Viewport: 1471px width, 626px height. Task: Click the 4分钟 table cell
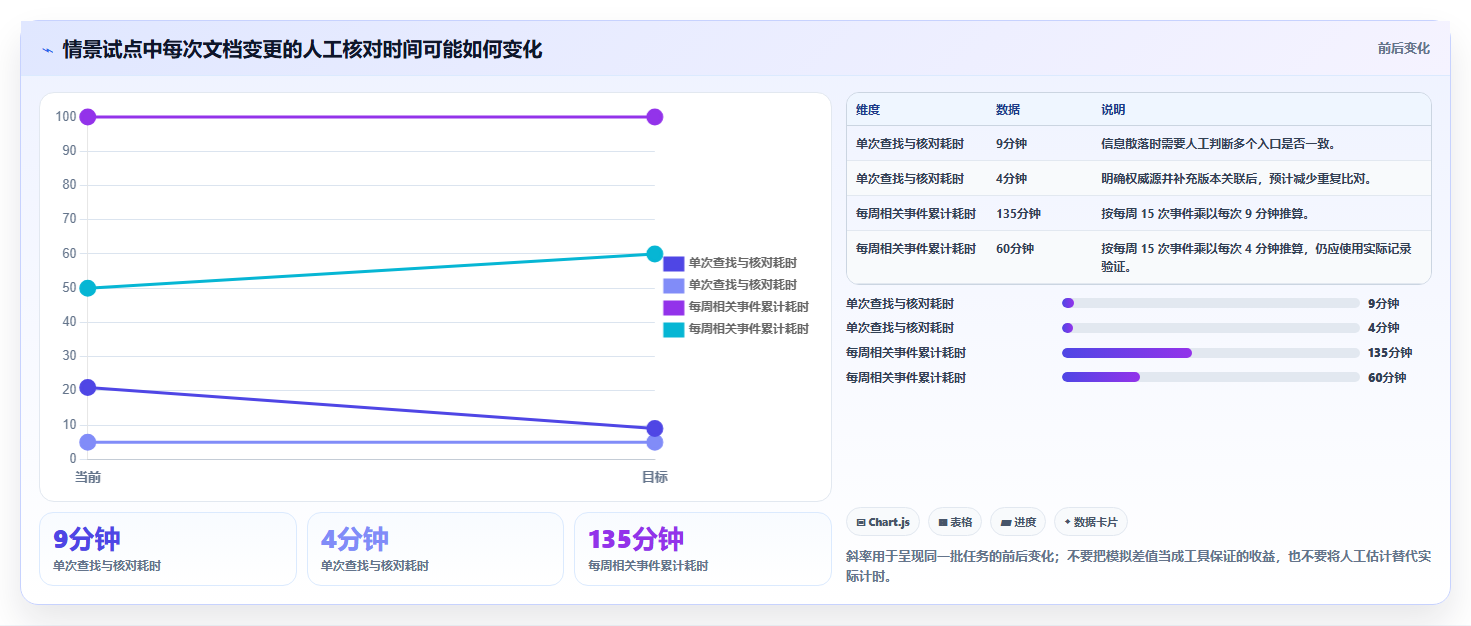1011,179
